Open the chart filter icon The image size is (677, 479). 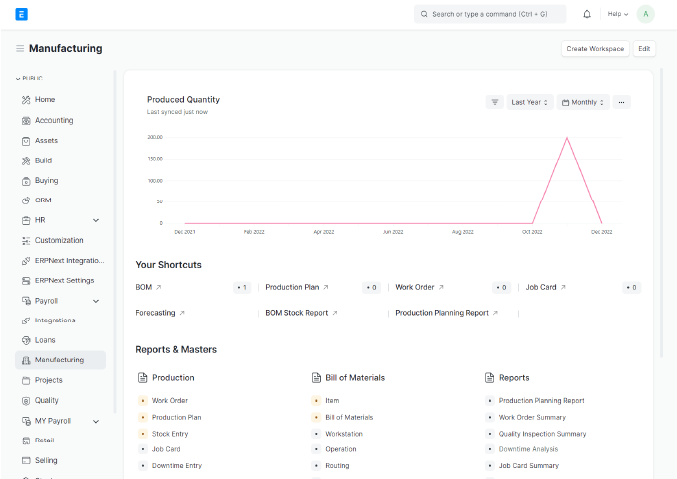(495, 102)
